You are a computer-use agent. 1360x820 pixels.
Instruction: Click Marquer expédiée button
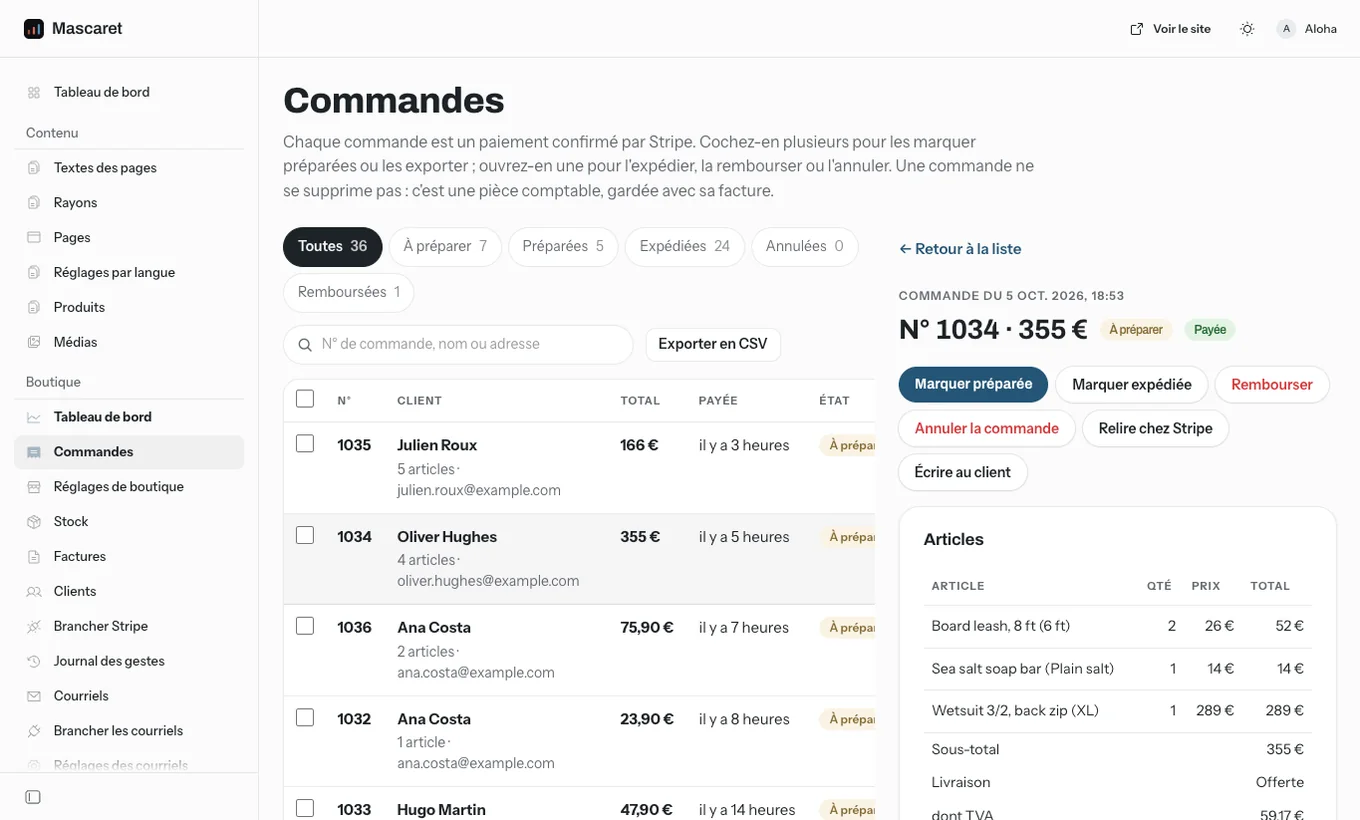[1132, 385]
